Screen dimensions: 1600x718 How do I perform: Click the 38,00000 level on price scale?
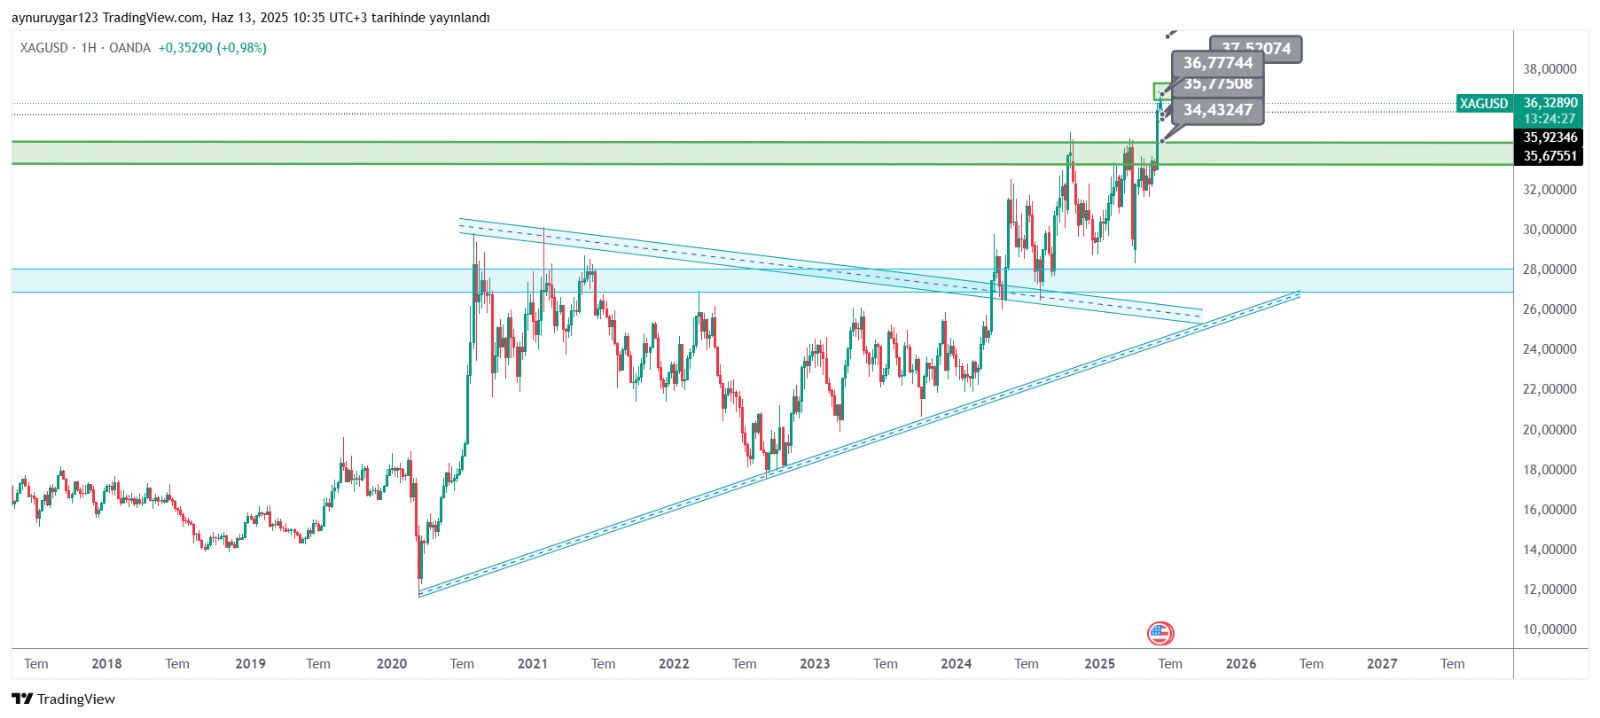click(x=1549, y=69)
